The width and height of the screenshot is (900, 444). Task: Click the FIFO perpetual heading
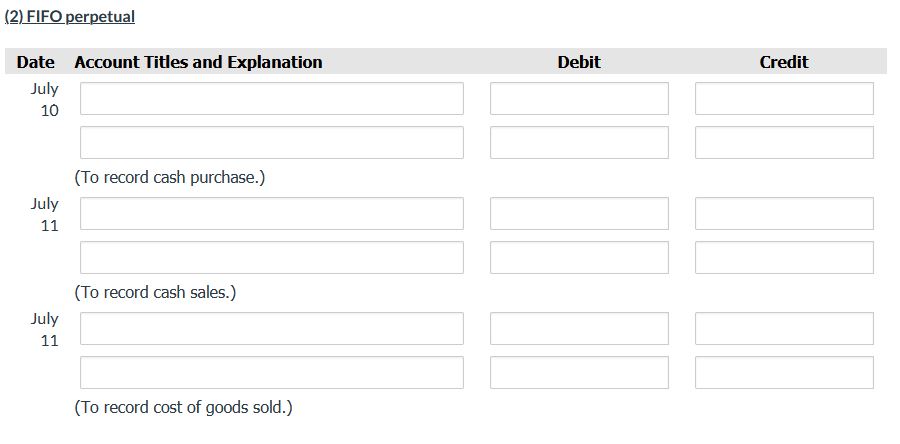(x=70, y=17)
